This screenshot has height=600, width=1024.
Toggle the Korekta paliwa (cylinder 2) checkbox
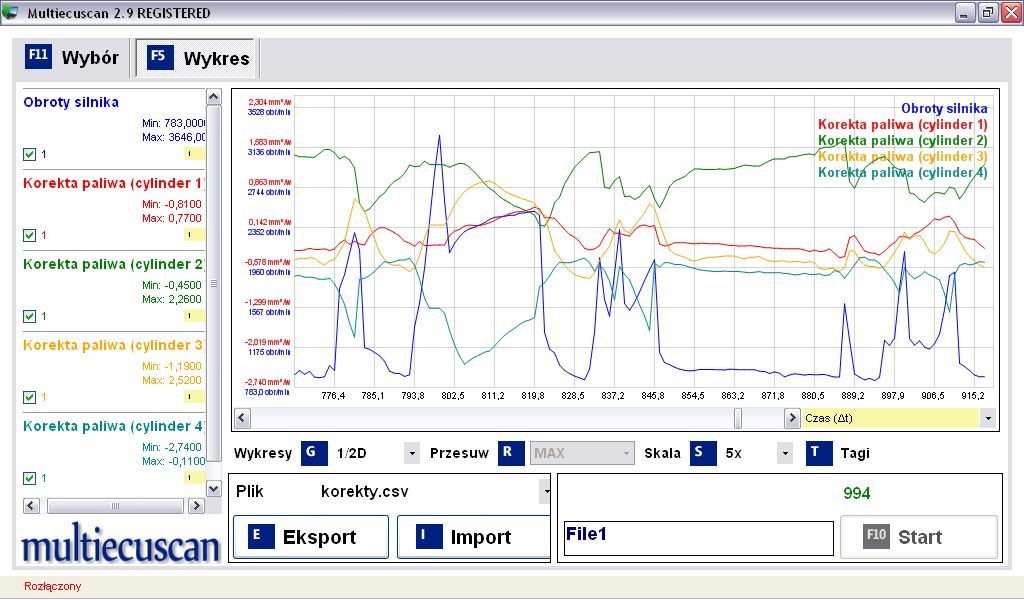29,316
